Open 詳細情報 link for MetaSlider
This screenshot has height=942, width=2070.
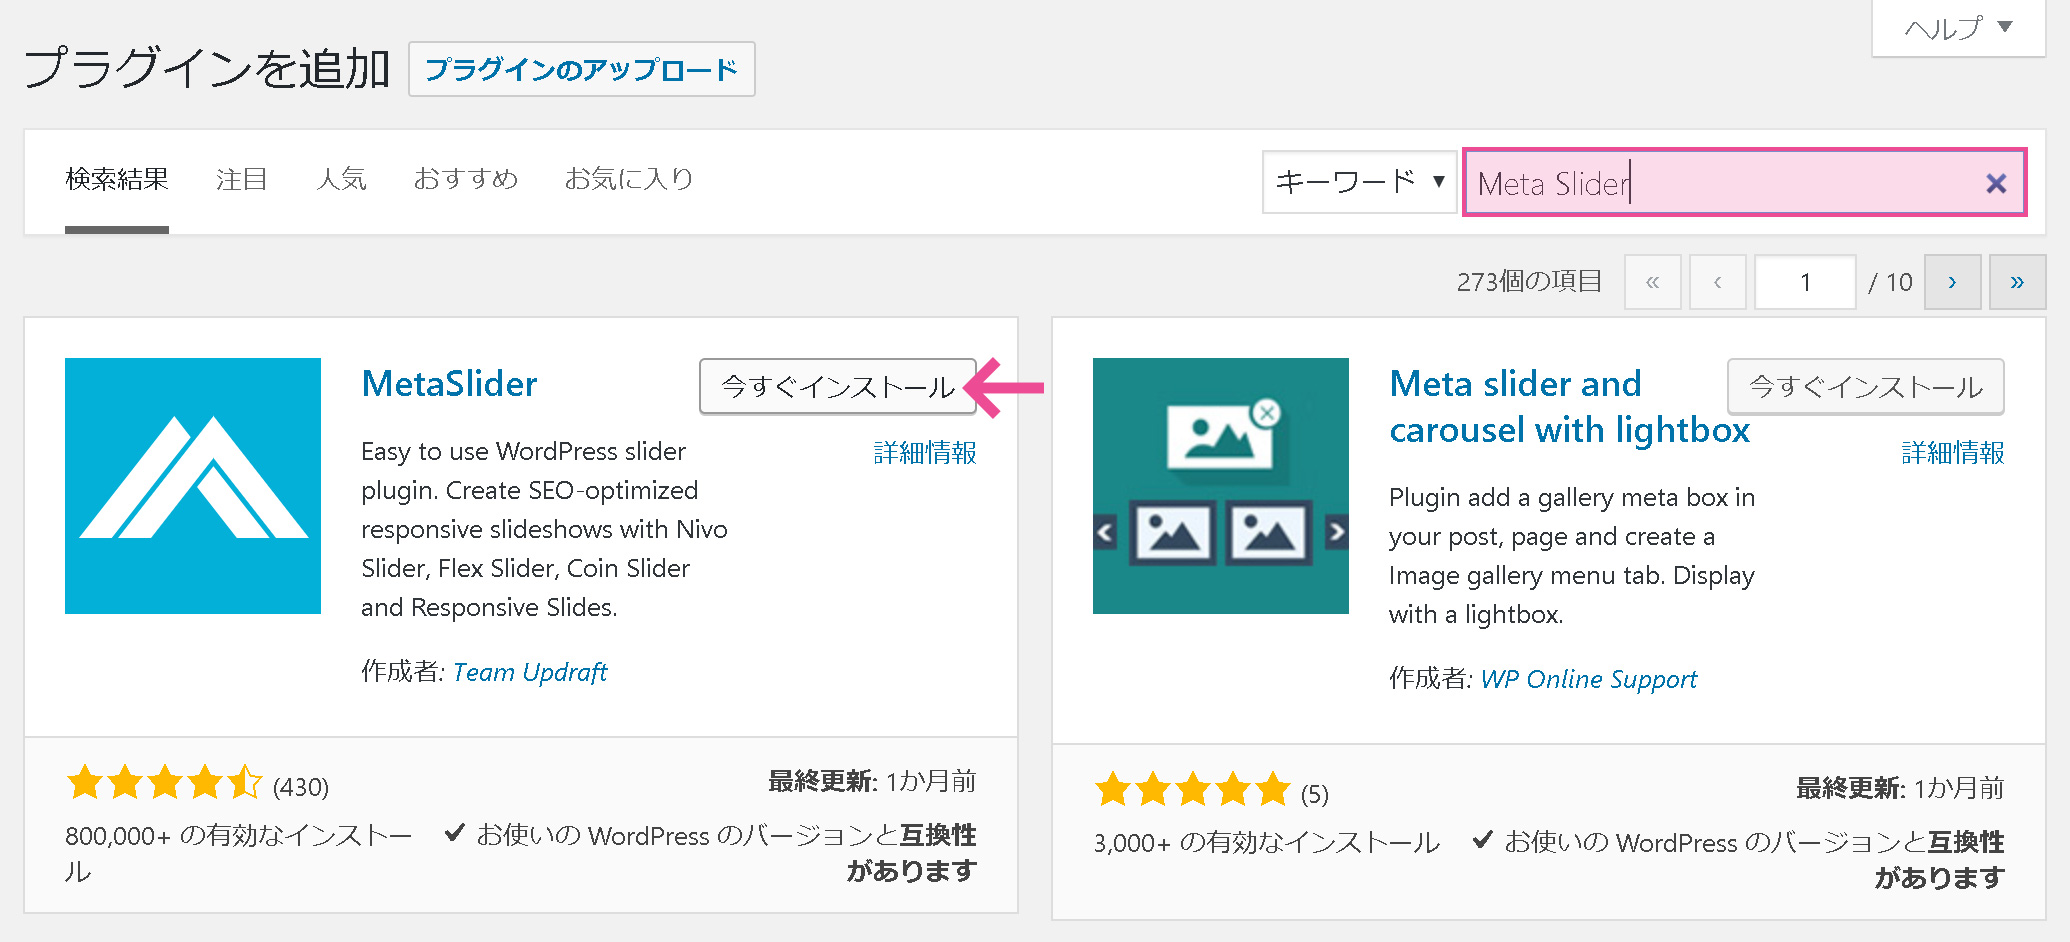(924, 453)
